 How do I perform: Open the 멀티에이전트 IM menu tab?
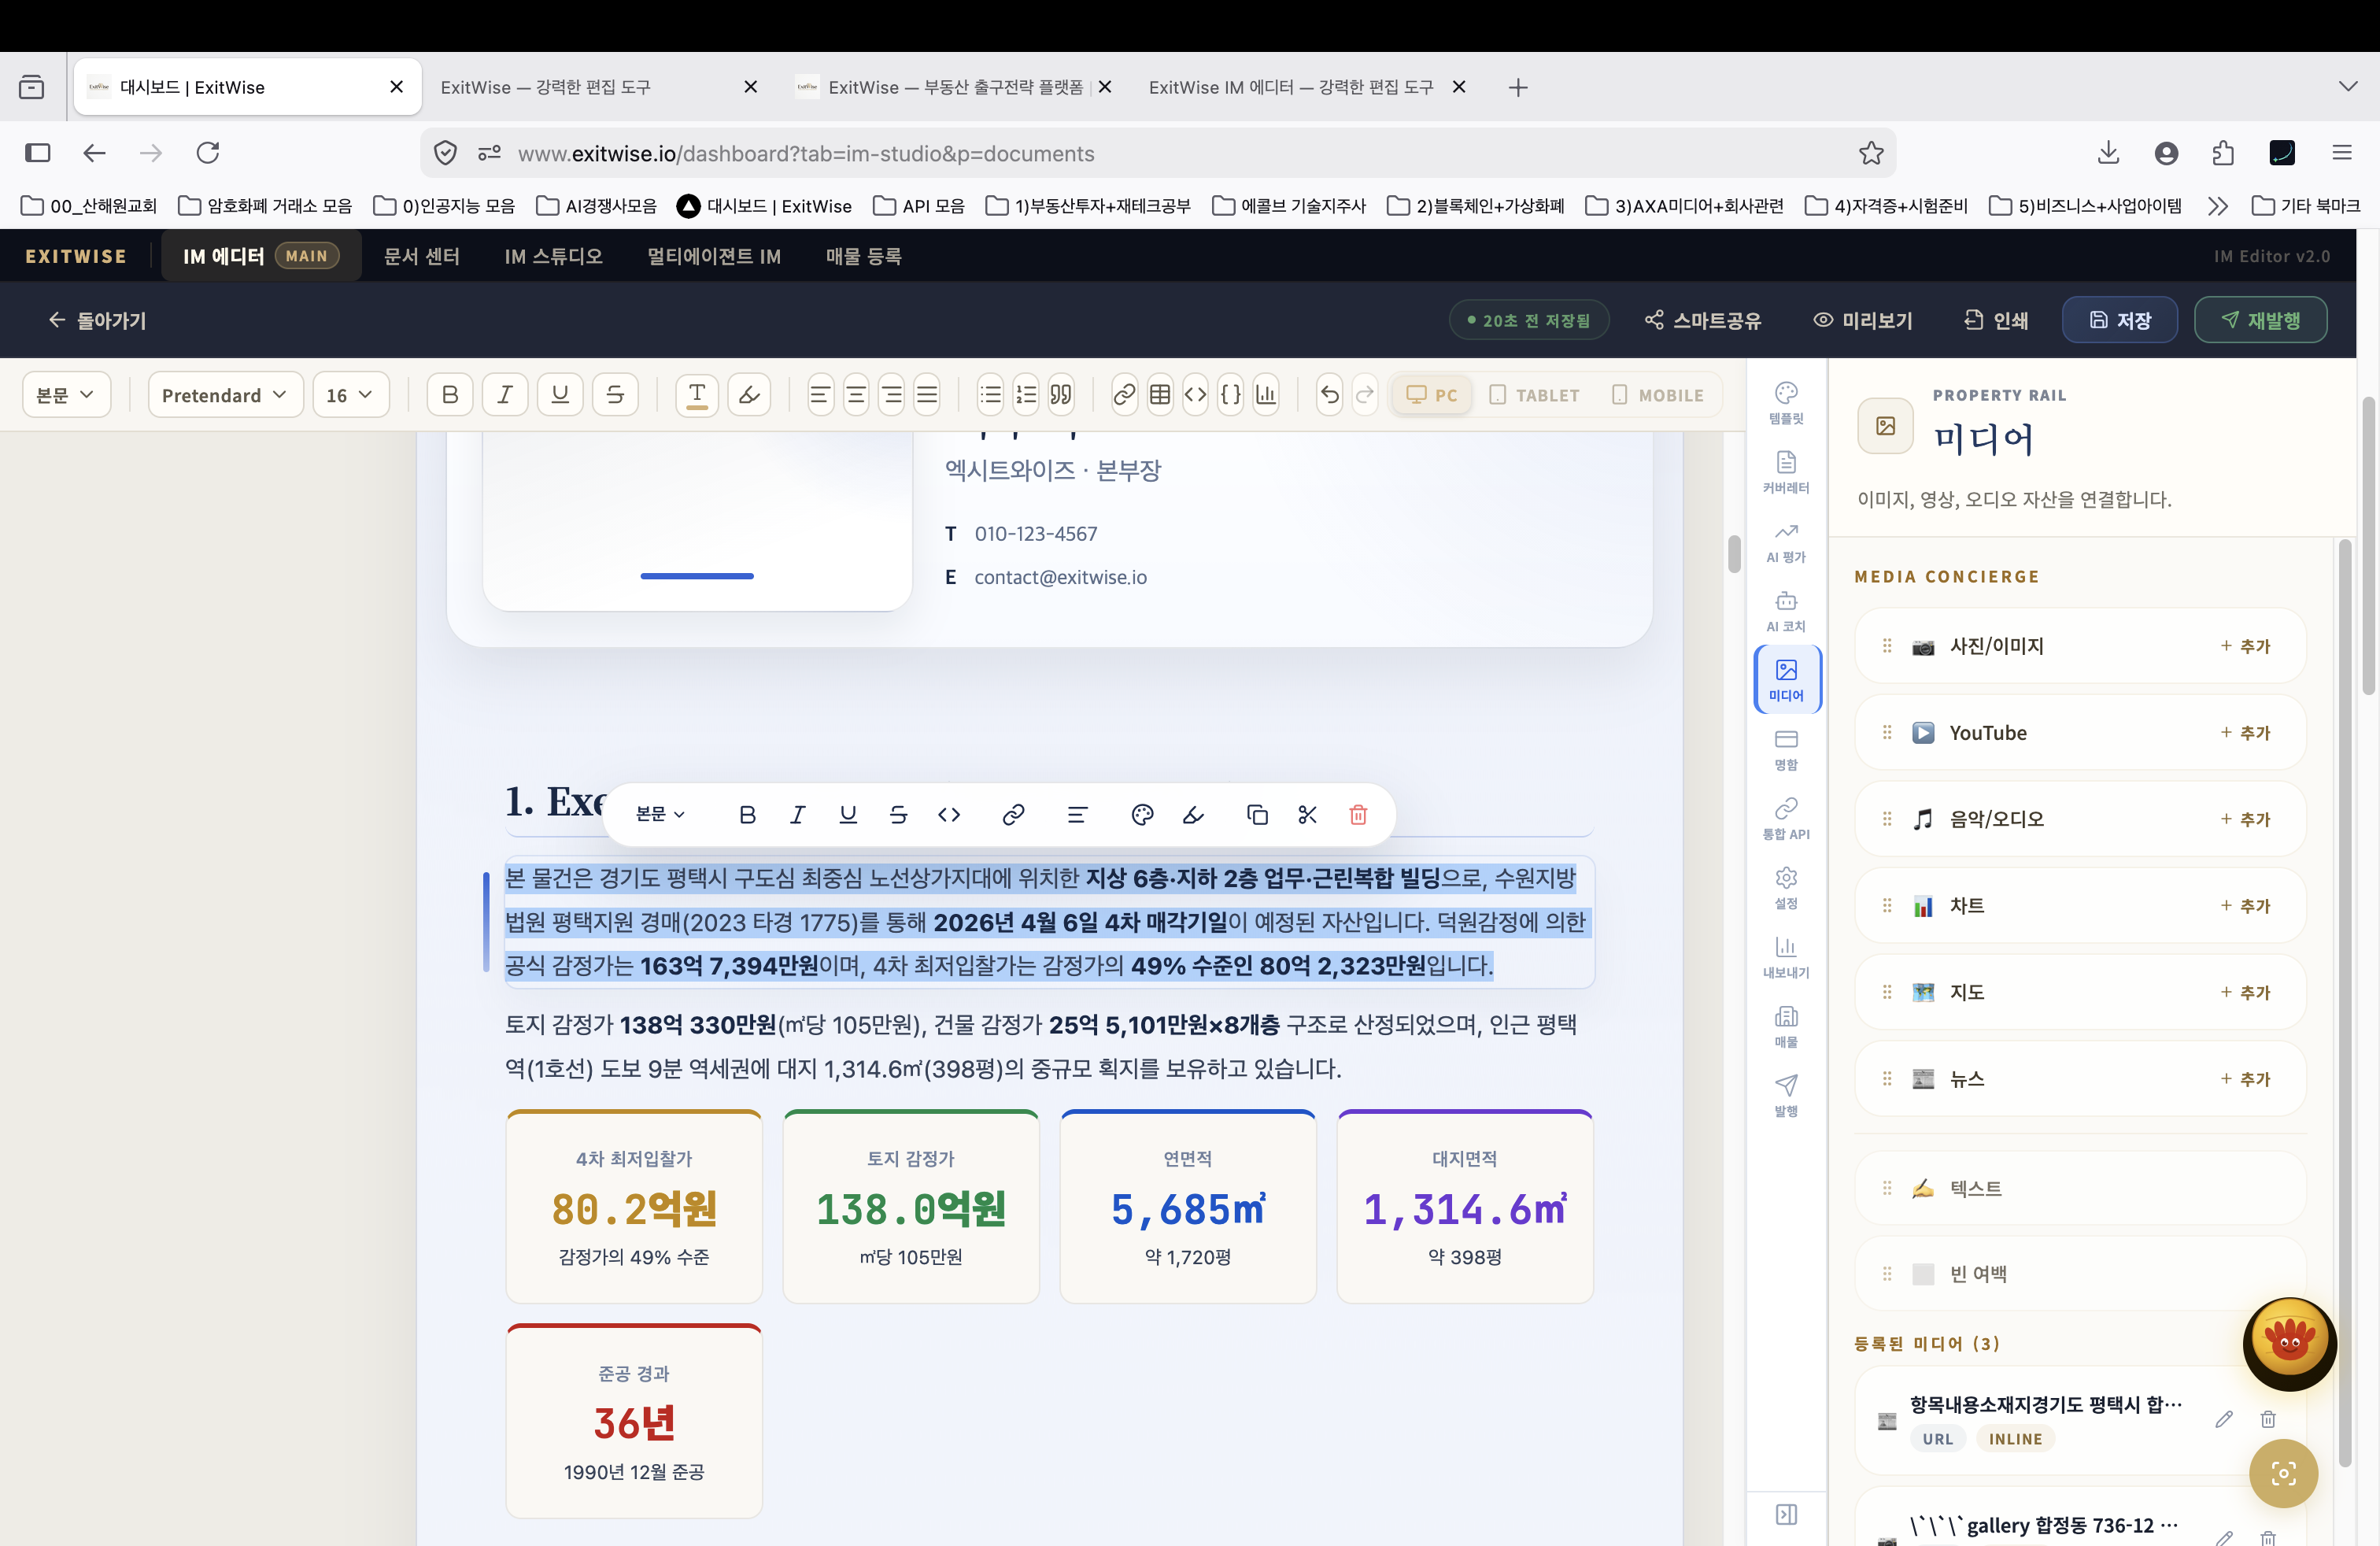click(713, 256)
